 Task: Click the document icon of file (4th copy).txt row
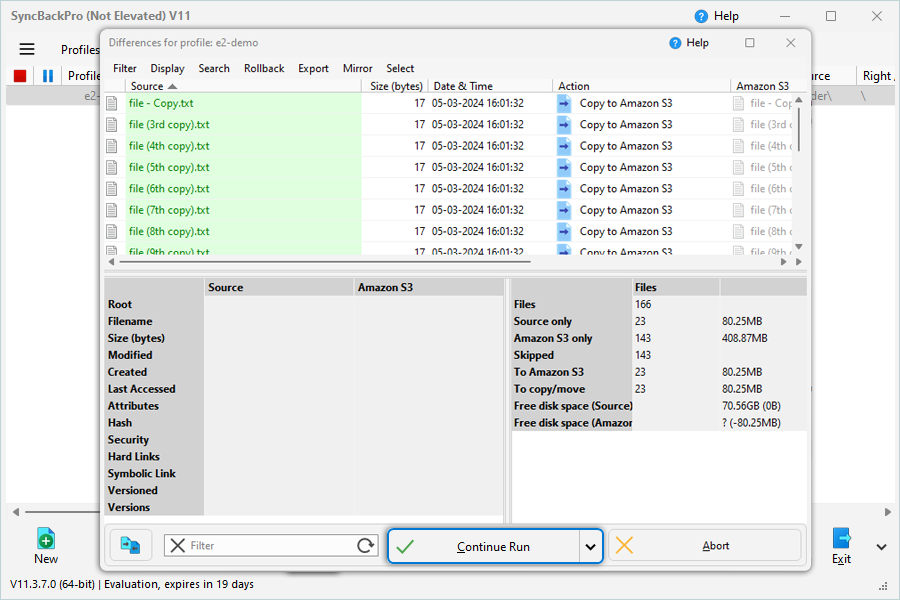point(112,146)
